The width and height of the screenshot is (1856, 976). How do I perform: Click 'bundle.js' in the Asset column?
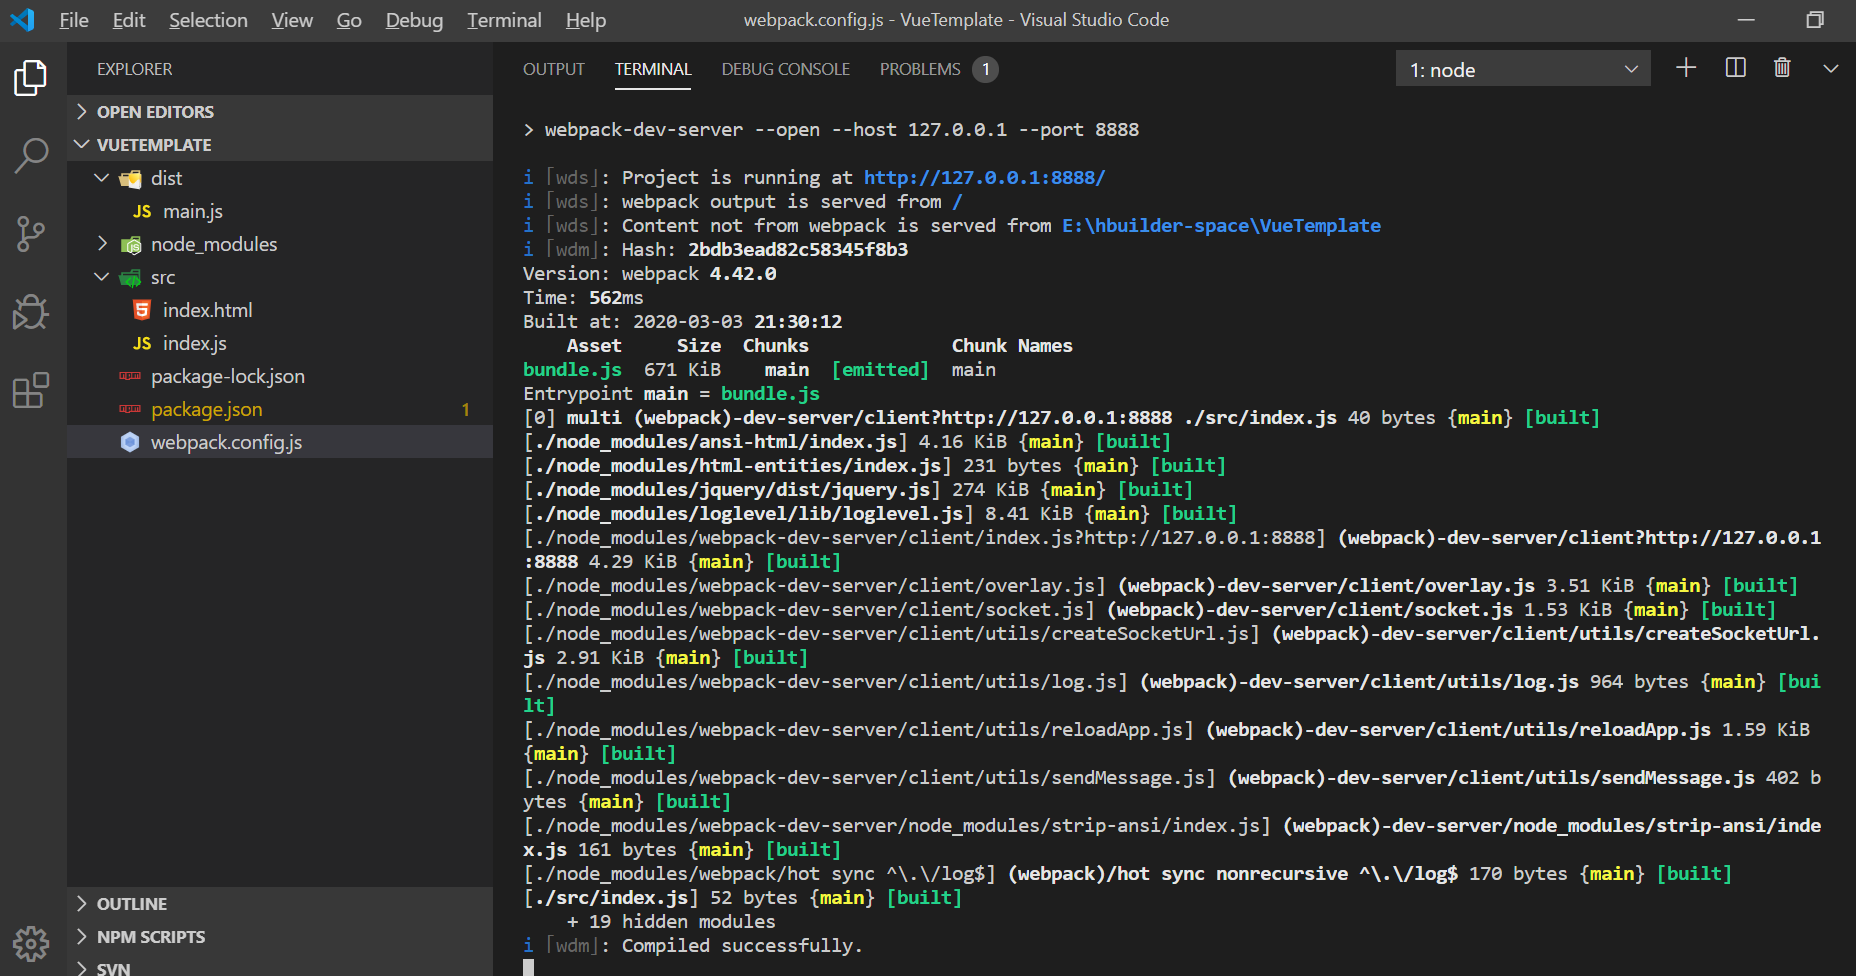click(572, 369)
